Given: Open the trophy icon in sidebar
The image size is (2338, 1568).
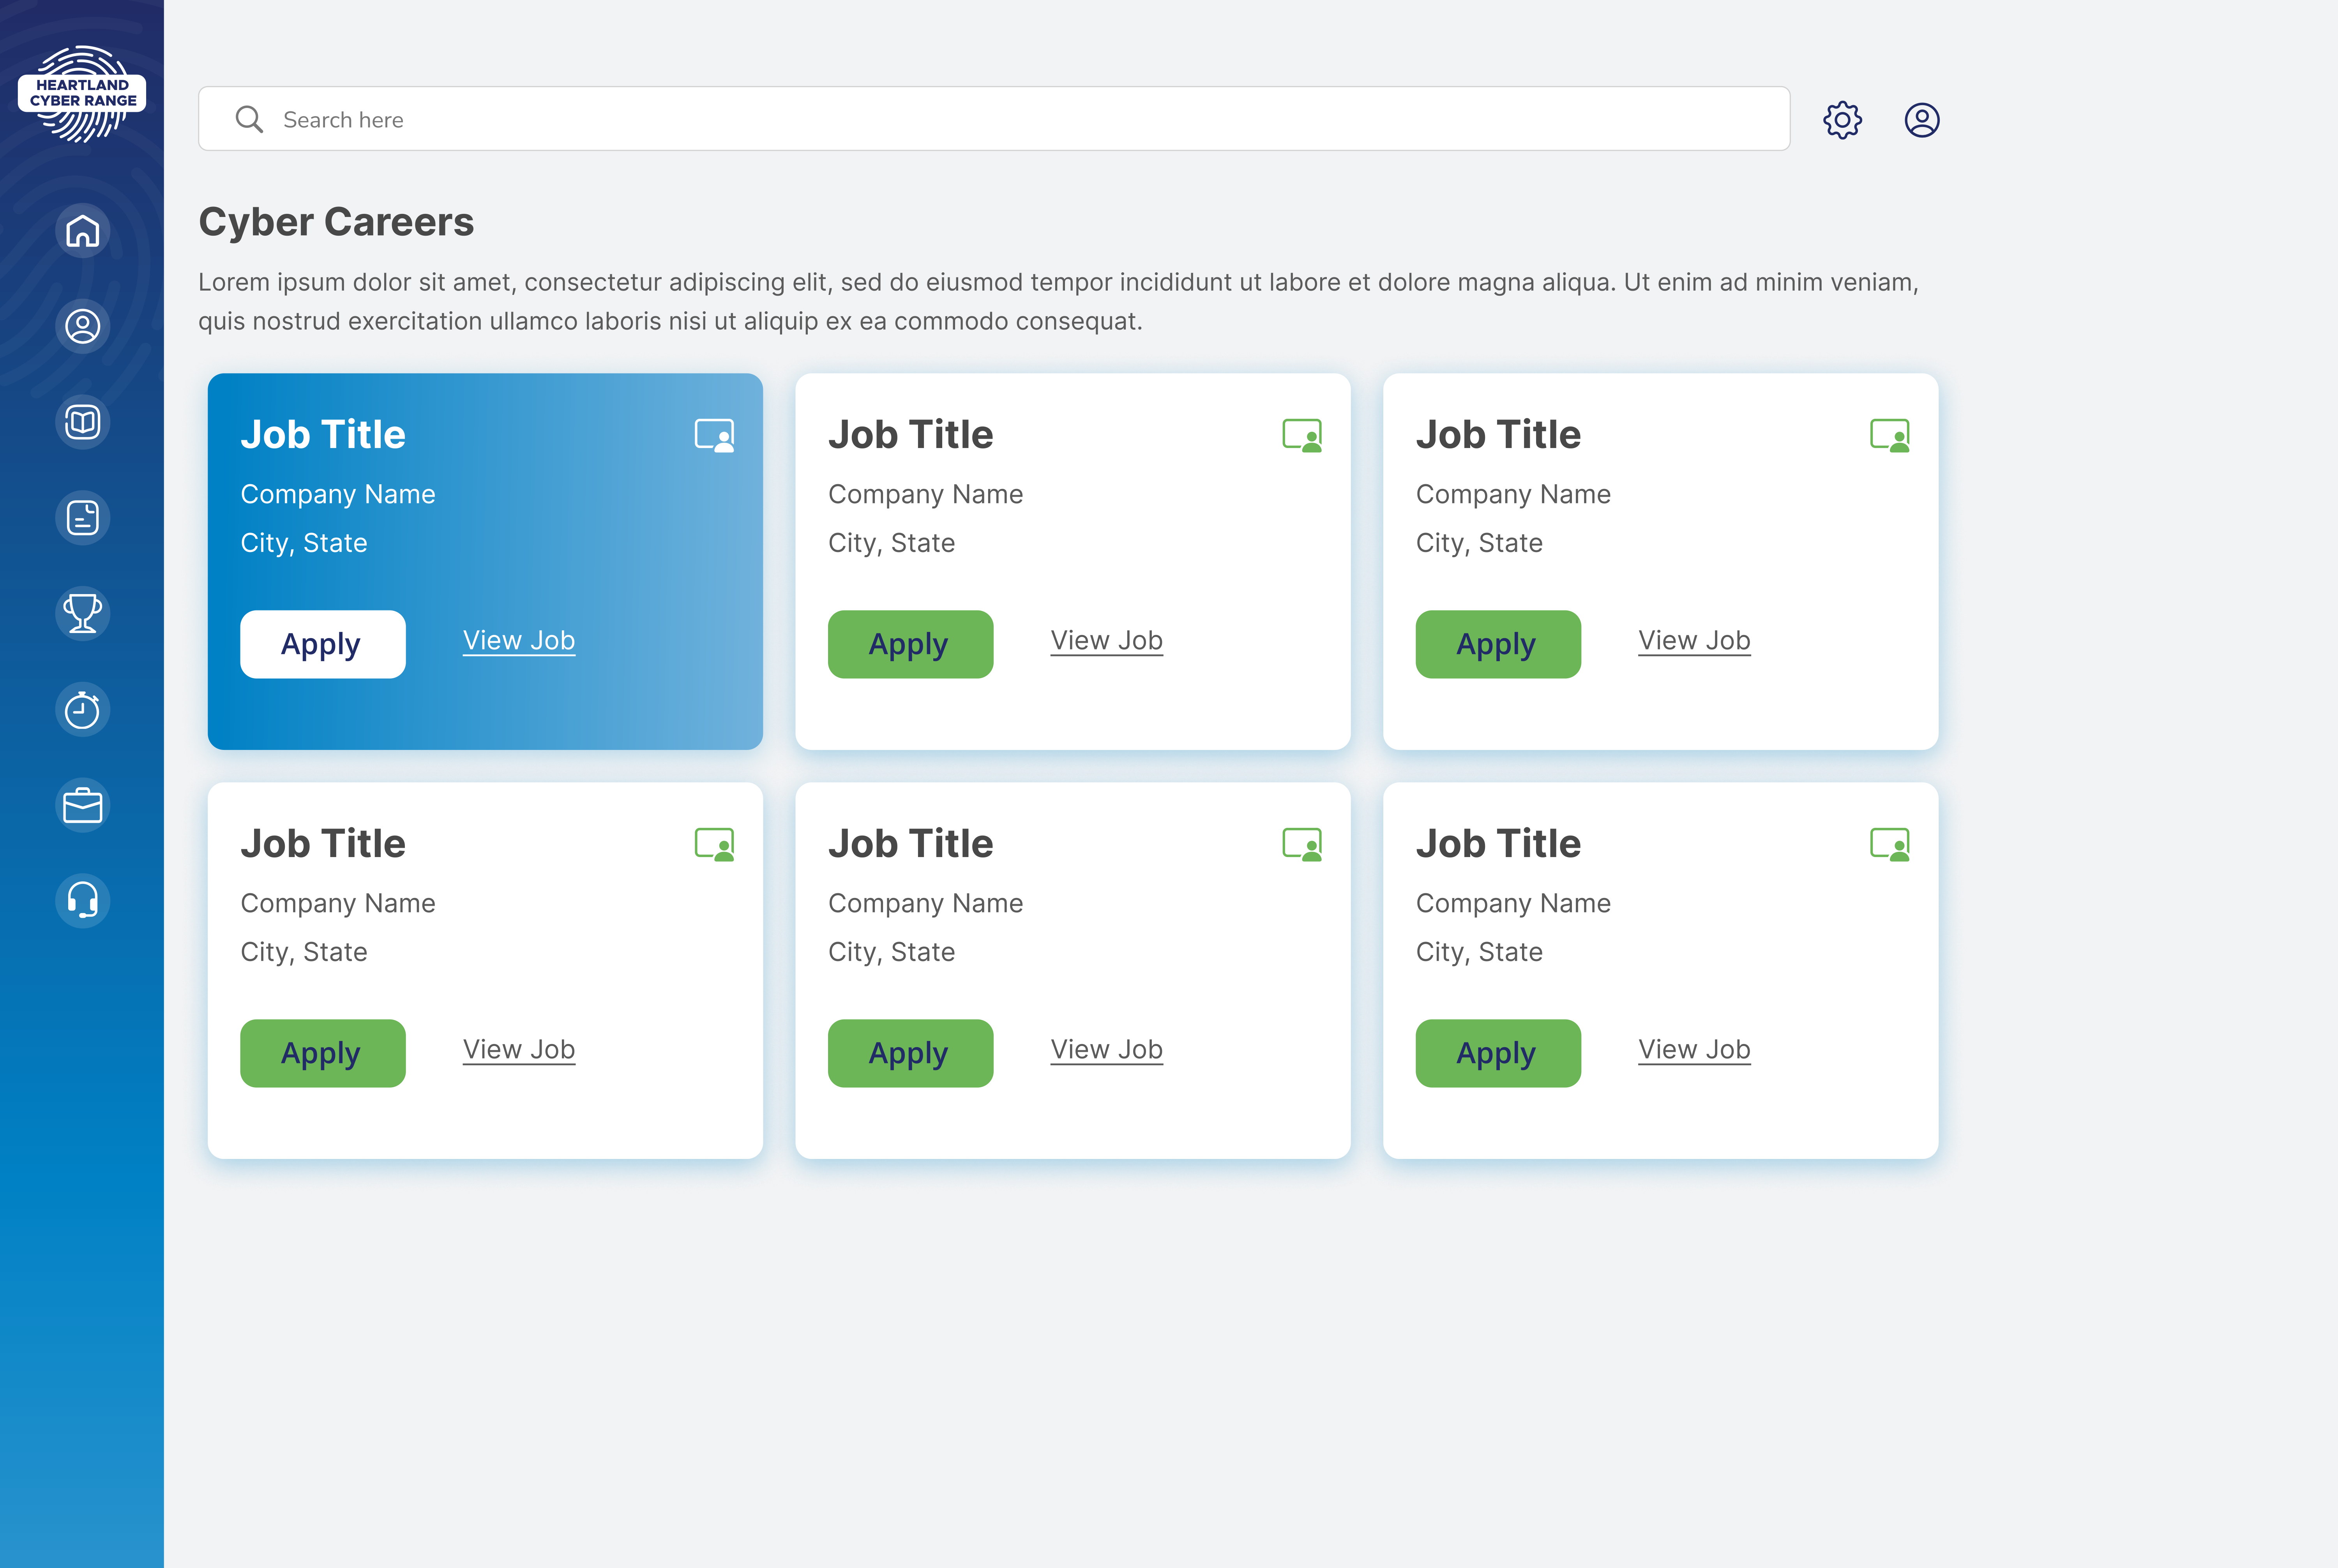Looking at the screenshot, I should pyautogui.click(x=82, y=613).
